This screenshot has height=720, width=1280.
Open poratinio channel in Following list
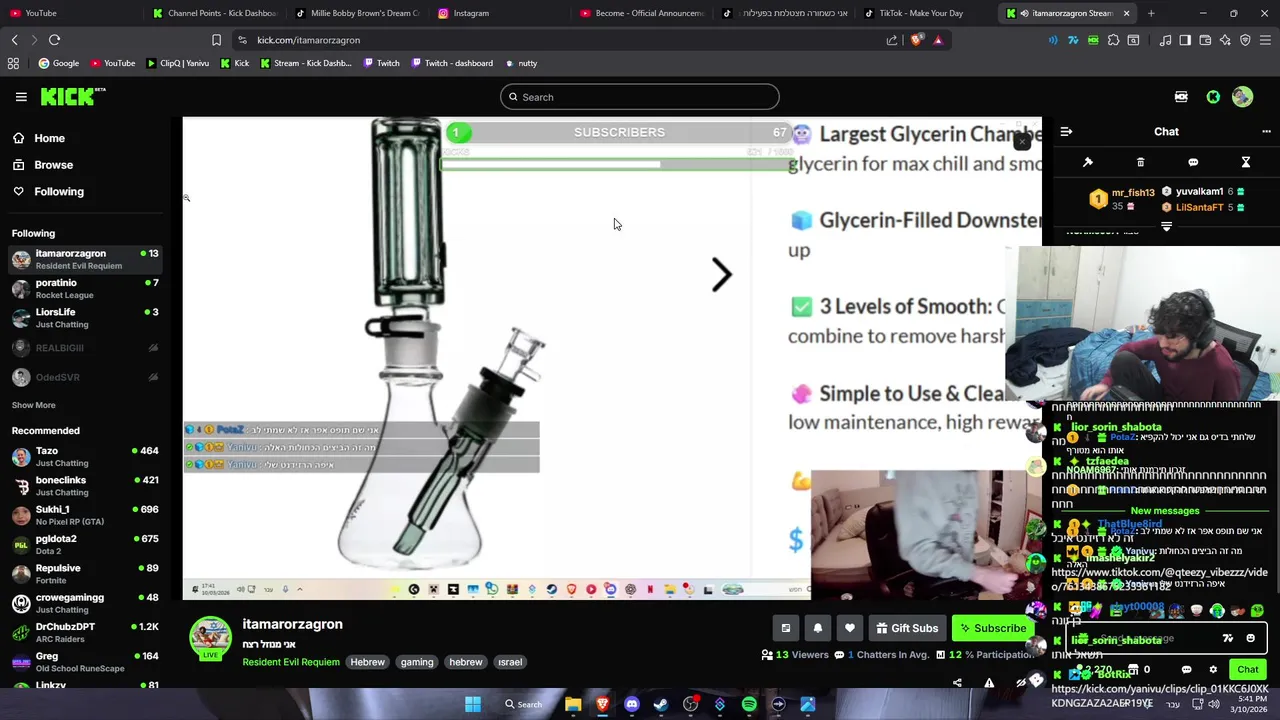[x=85, y=288]
